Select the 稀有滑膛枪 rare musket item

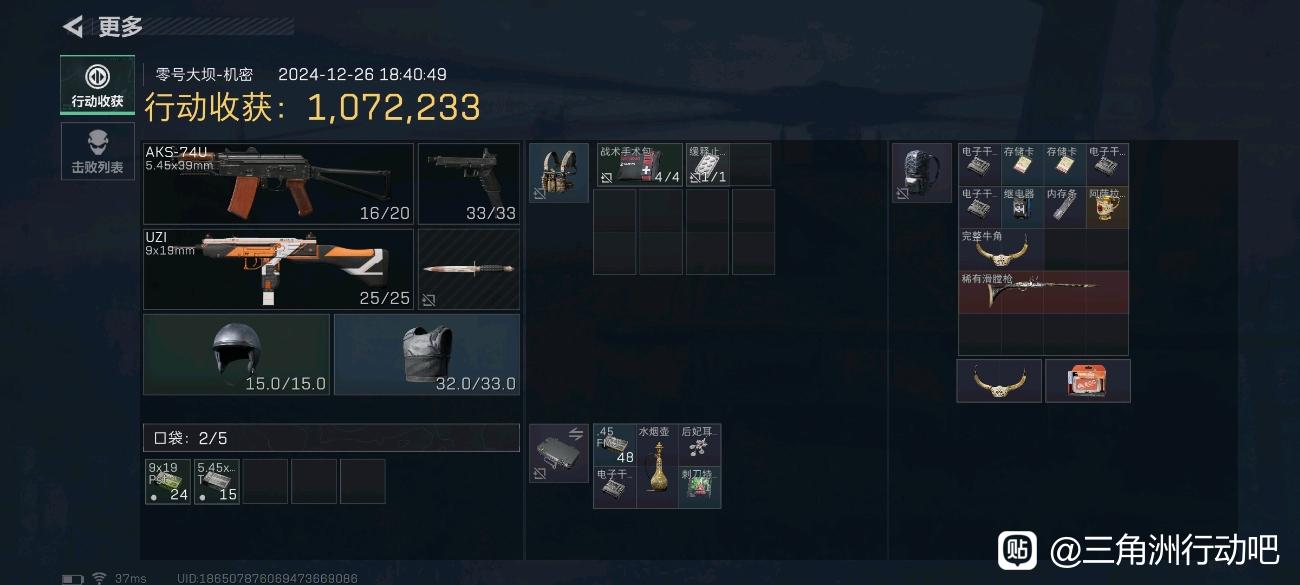[x=1043, y=292]
